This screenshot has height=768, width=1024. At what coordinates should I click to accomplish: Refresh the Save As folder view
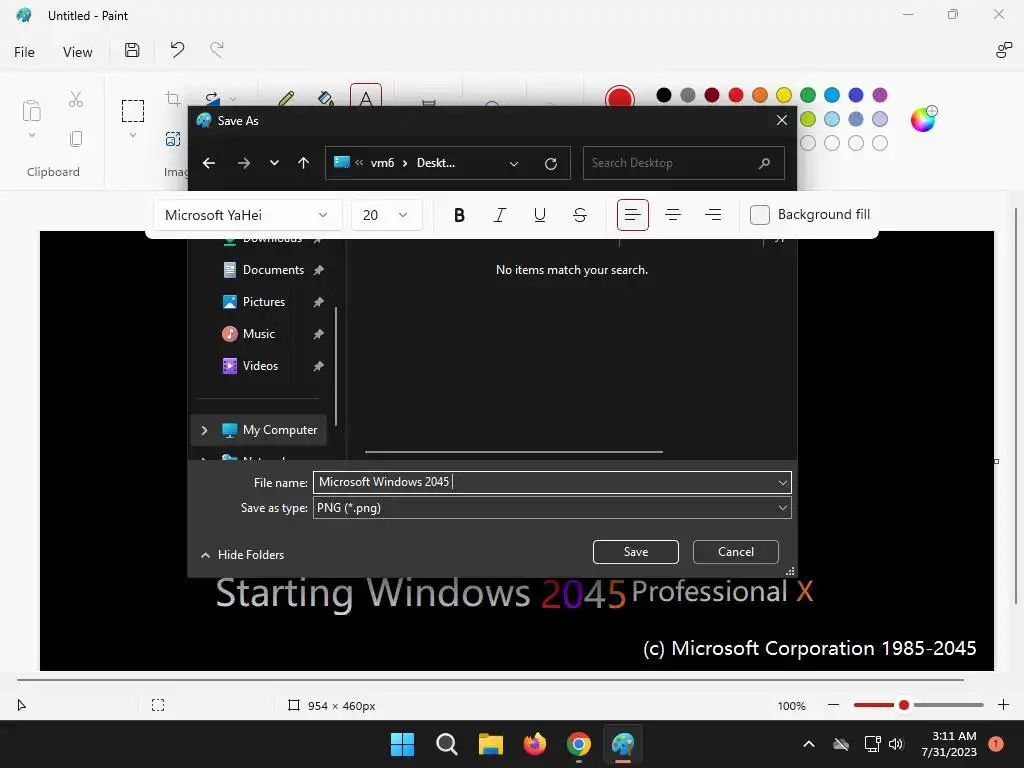[x=551, y=163]
